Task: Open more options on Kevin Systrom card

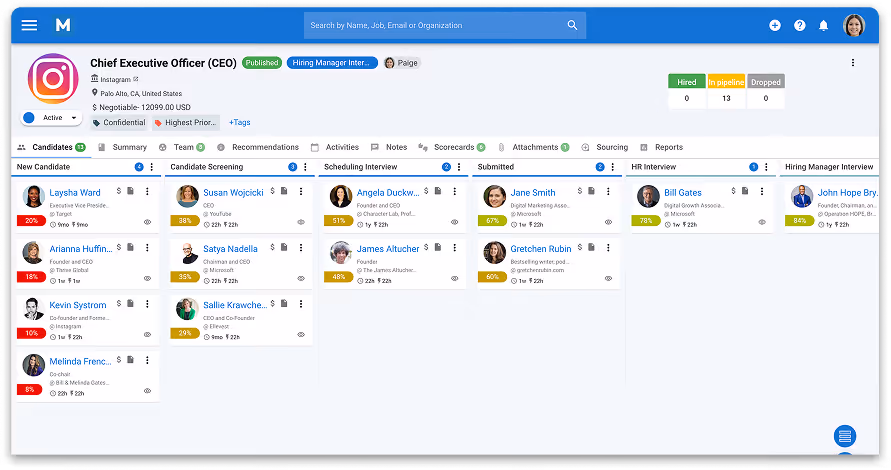Action: coord(147,304)
